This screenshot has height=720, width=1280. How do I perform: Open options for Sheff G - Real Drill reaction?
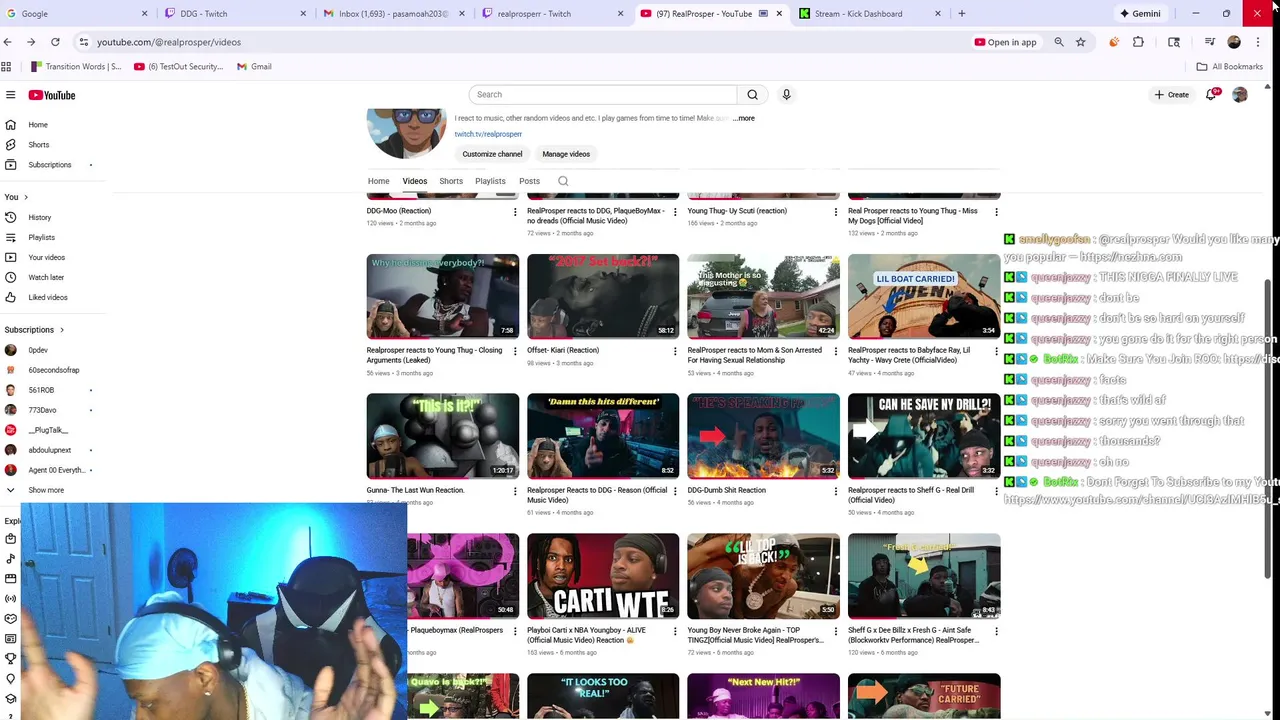tap(996, 491)
